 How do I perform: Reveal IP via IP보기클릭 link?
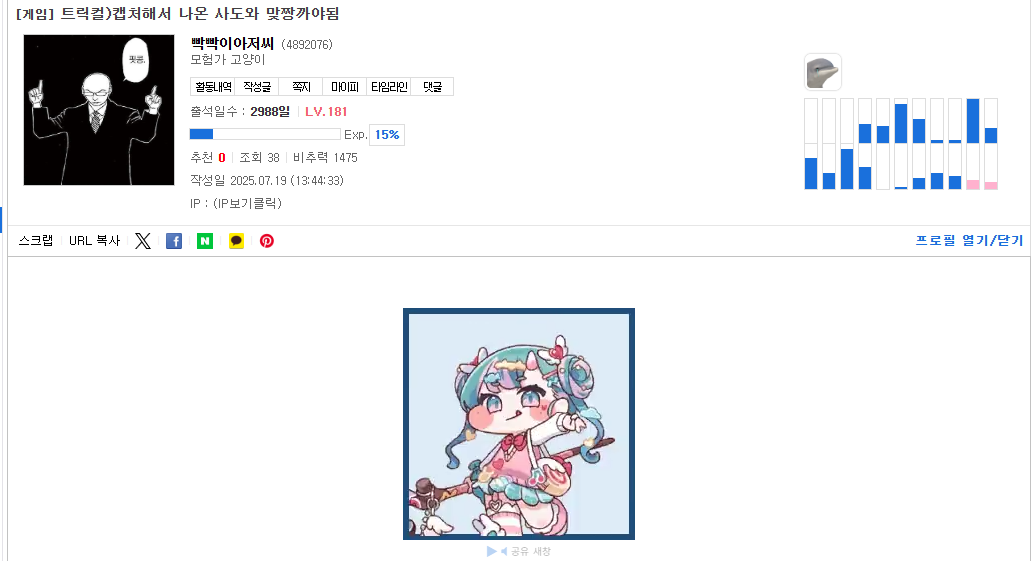click(247, 203)
